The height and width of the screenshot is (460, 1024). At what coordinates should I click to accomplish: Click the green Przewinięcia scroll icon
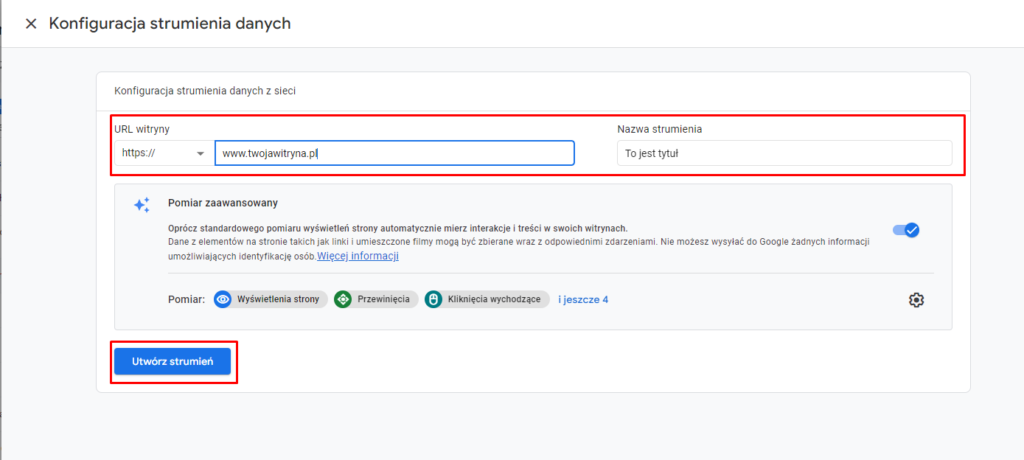(343, 299)
